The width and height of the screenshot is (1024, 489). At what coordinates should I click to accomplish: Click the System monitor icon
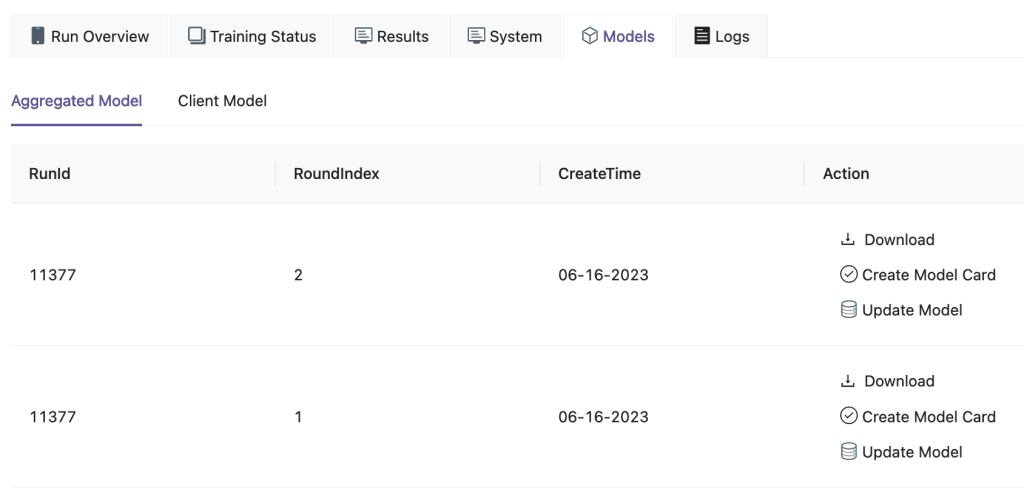pos(476,36)
